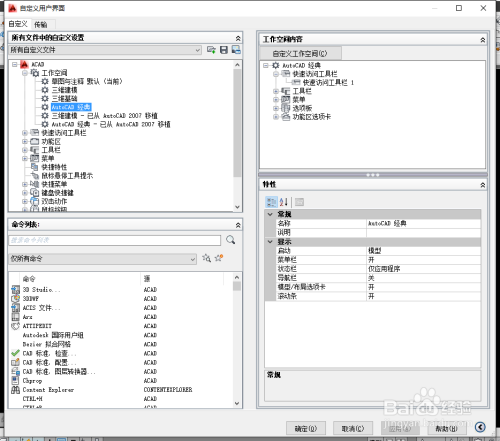Switch properties to alphabetical sort icon
Image resolution: width=500 pixels, height=441 pixels.
(x=284, y=202)
